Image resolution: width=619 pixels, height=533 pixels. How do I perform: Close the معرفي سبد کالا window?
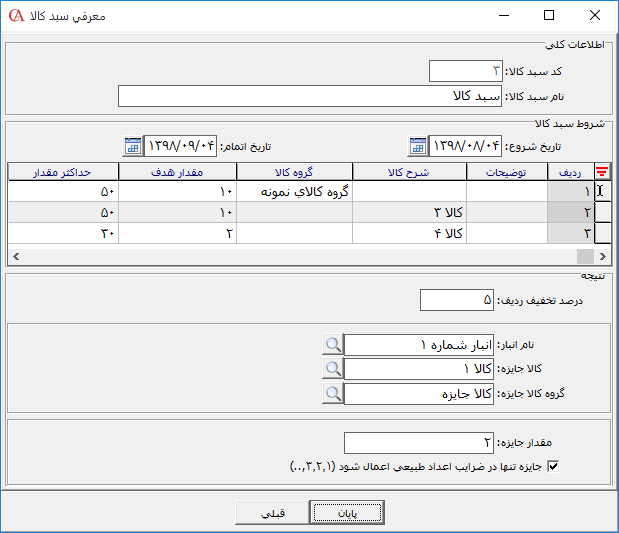click(x=595, y=15)
